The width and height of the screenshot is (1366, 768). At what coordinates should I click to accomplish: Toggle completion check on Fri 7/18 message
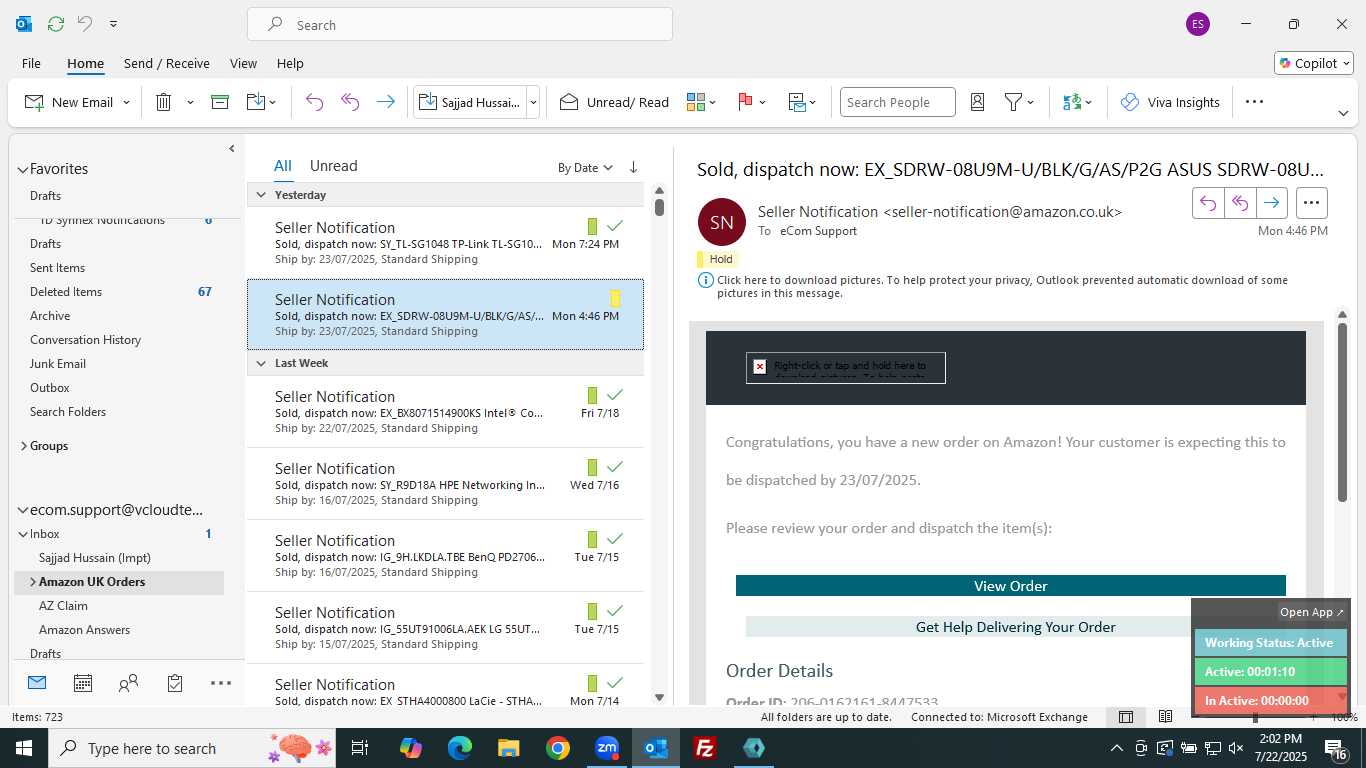click(x=615, y=395)
